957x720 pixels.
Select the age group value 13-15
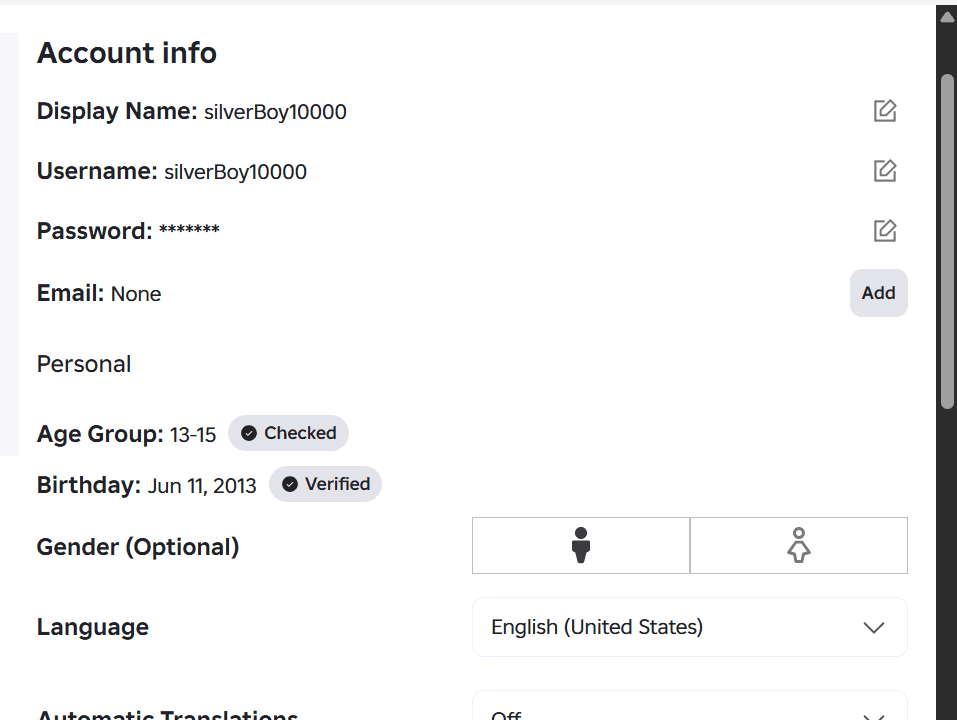pos(193,435)
